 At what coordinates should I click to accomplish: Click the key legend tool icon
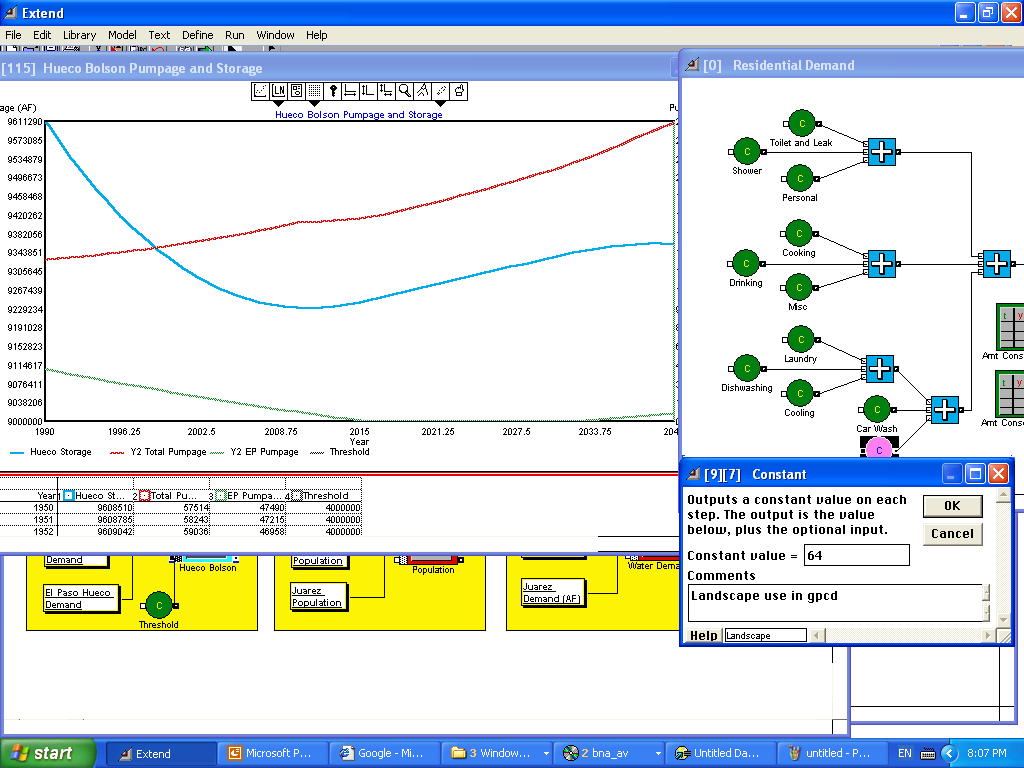(x=332, y=91)
